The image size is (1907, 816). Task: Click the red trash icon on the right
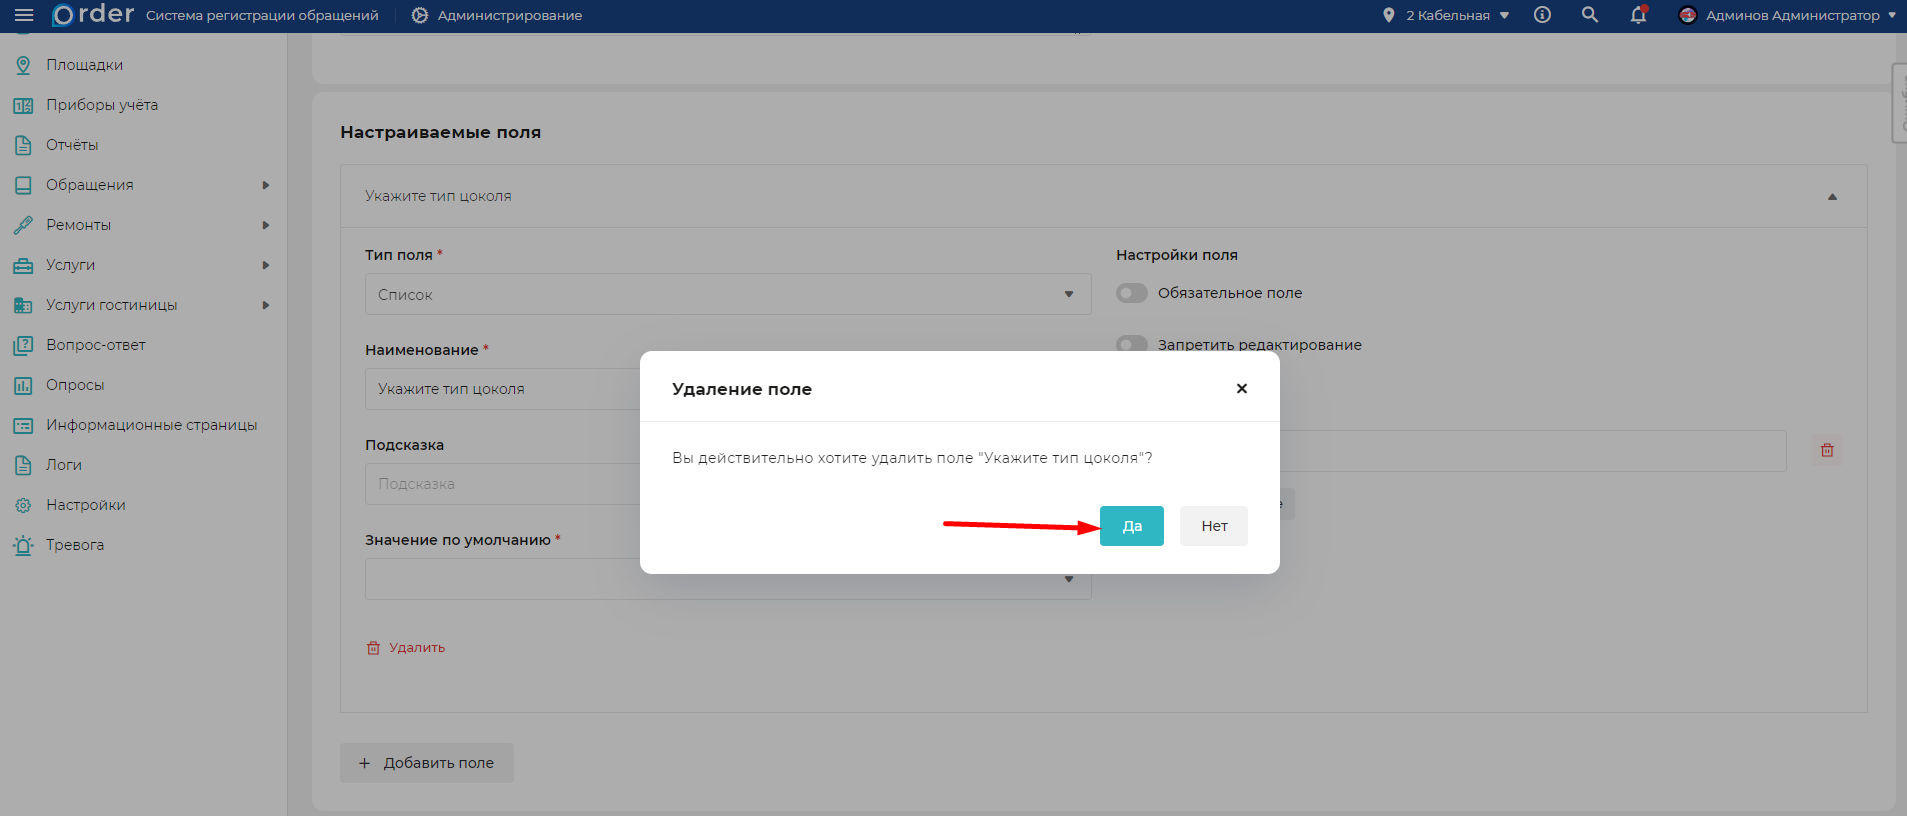pos(1827,451)
